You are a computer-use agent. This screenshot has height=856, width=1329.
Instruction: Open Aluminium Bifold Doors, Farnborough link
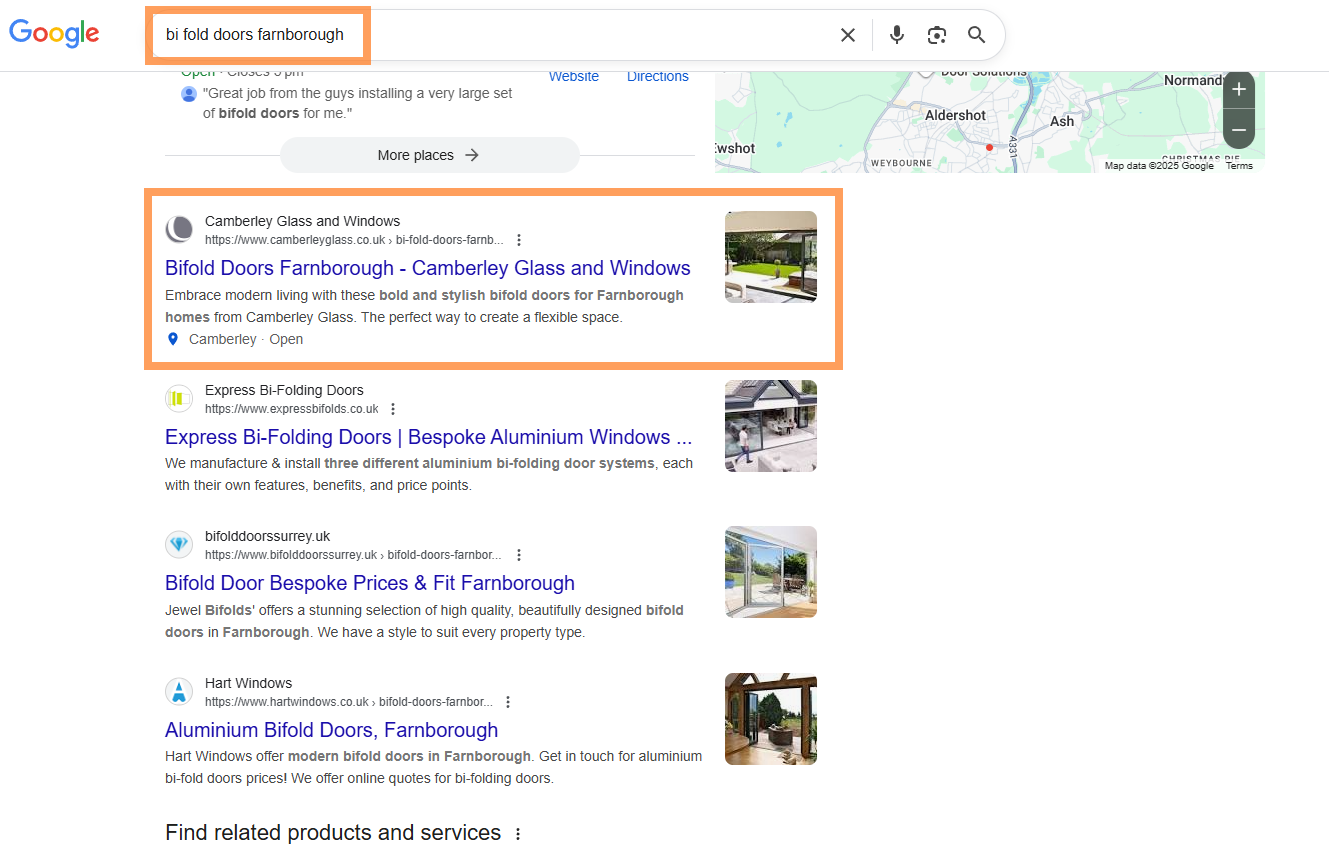(x=331, y=730)
